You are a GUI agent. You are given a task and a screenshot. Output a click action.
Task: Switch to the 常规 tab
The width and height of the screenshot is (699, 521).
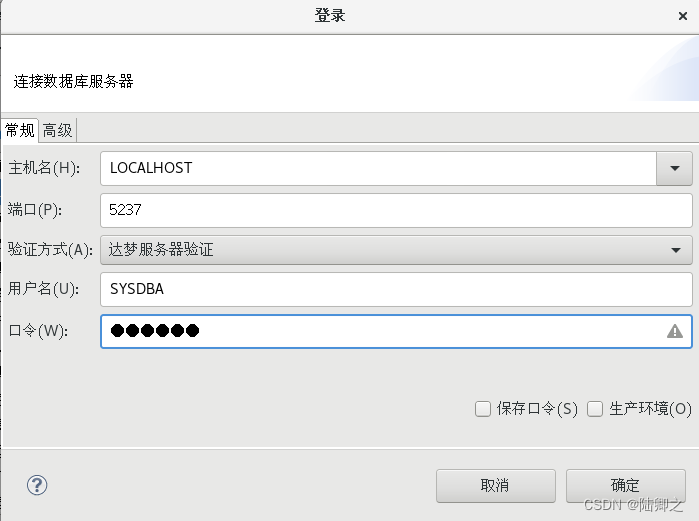20,131
